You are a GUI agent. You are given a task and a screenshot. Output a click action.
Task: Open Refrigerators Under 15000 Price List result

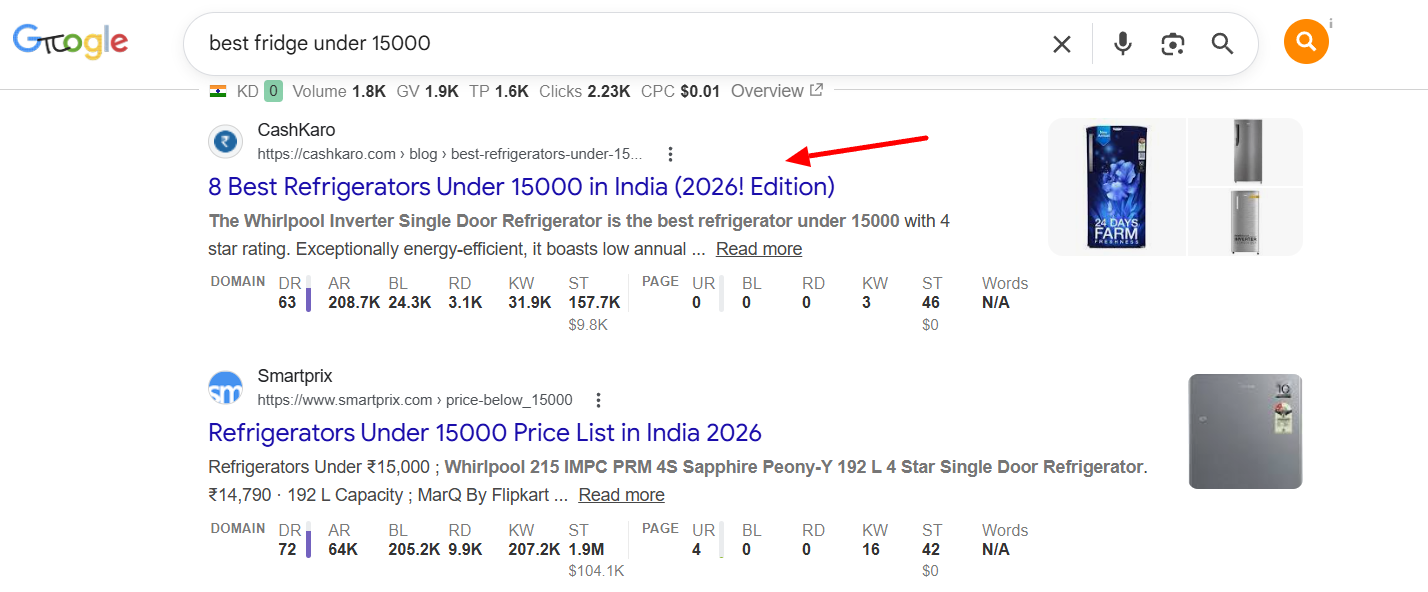tap(485, 433)
